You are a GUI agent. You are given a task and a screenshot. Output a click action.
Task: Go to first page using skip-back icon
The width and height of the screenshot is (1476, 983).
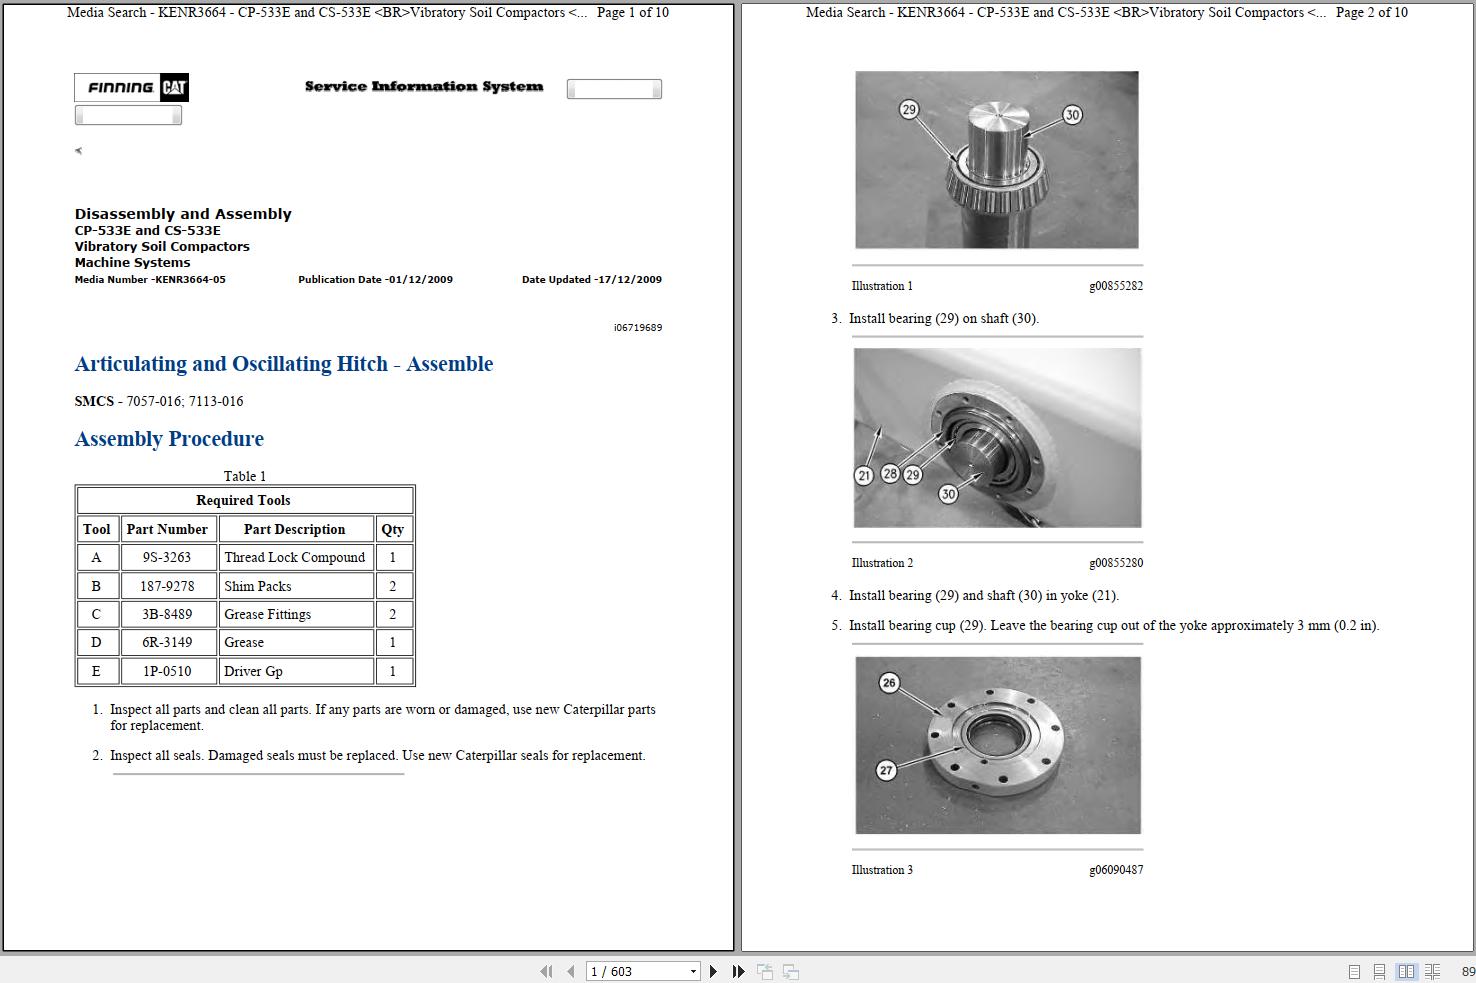point(547,971)
